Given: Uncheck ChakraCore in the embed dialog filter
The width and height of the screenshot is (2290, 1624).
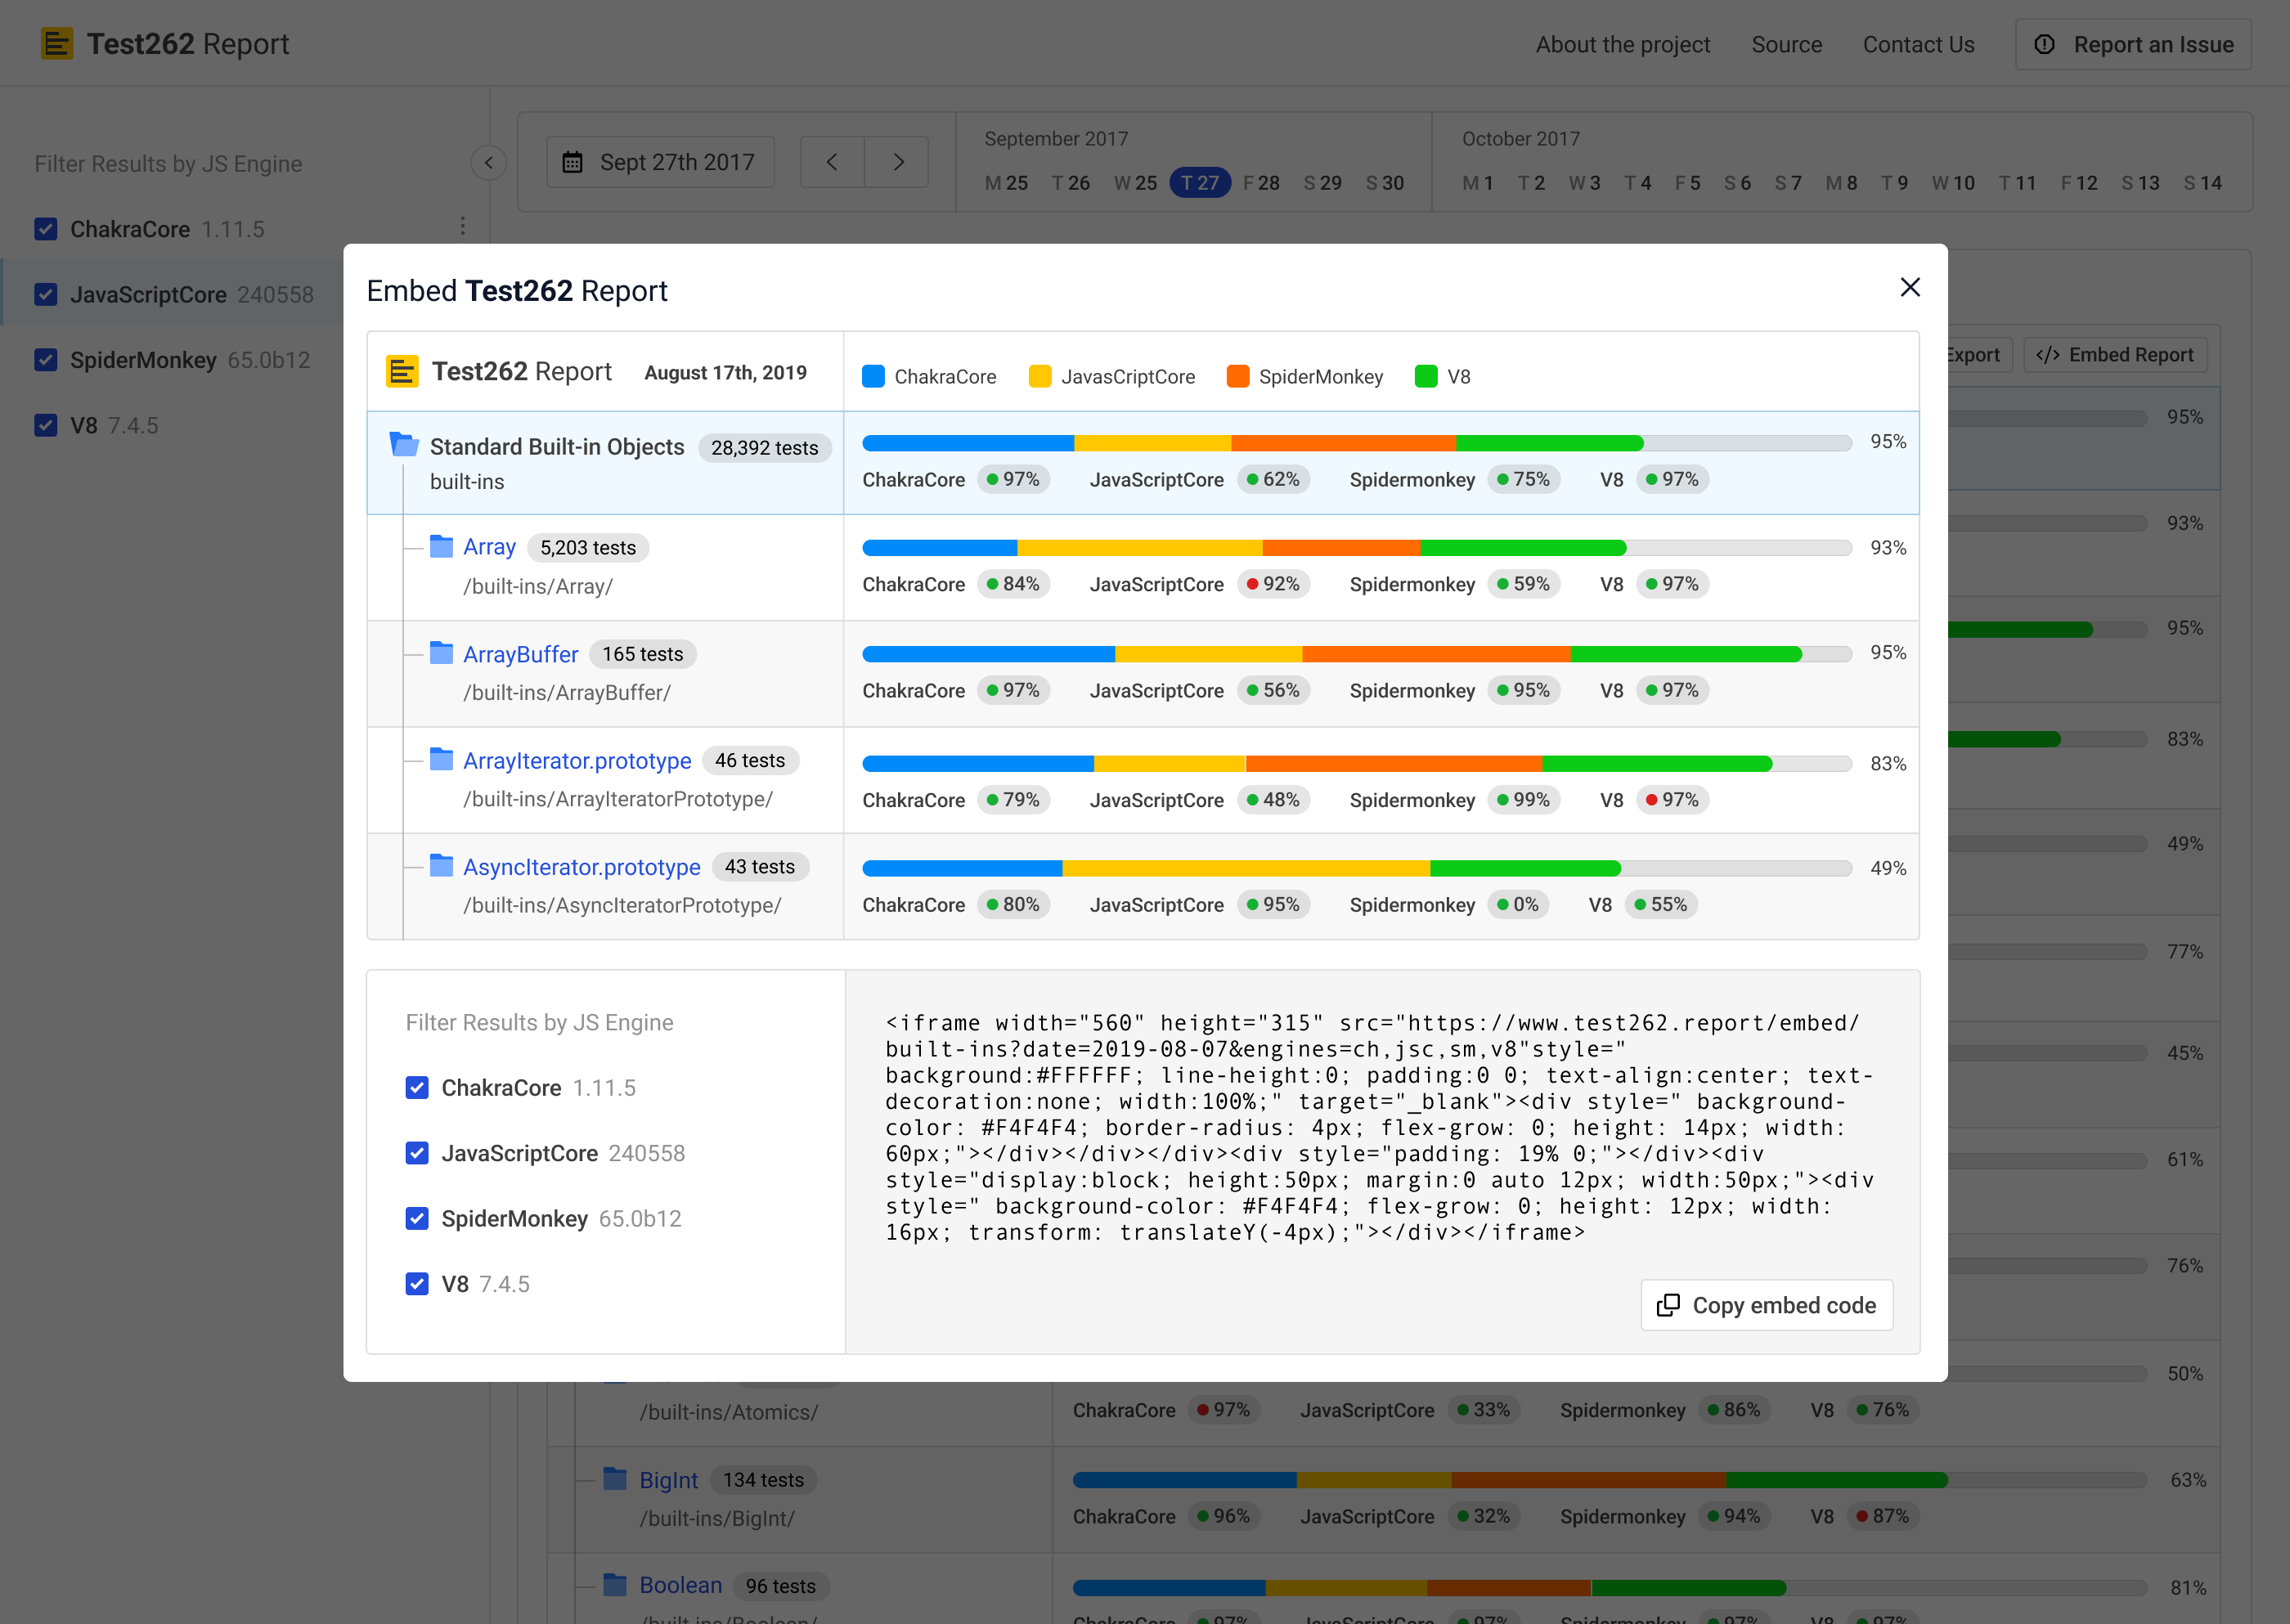Looking at the screenshot, I should (x=417, y=1088).
